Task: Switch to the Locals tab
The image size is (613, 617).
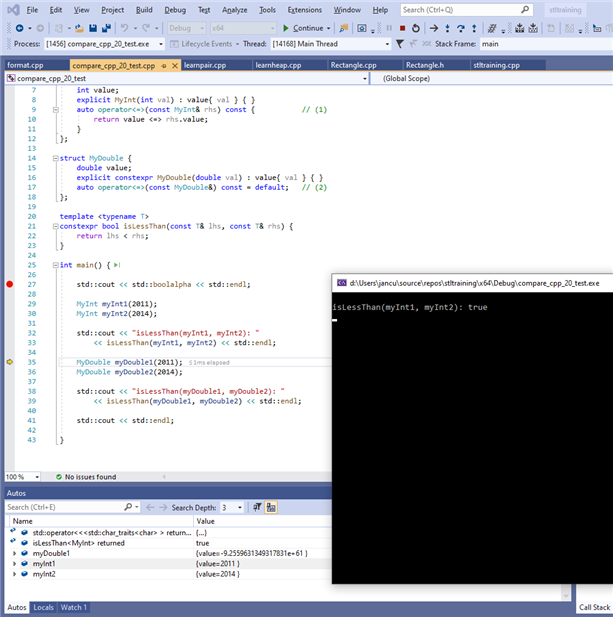Action: tap(44, 607)
